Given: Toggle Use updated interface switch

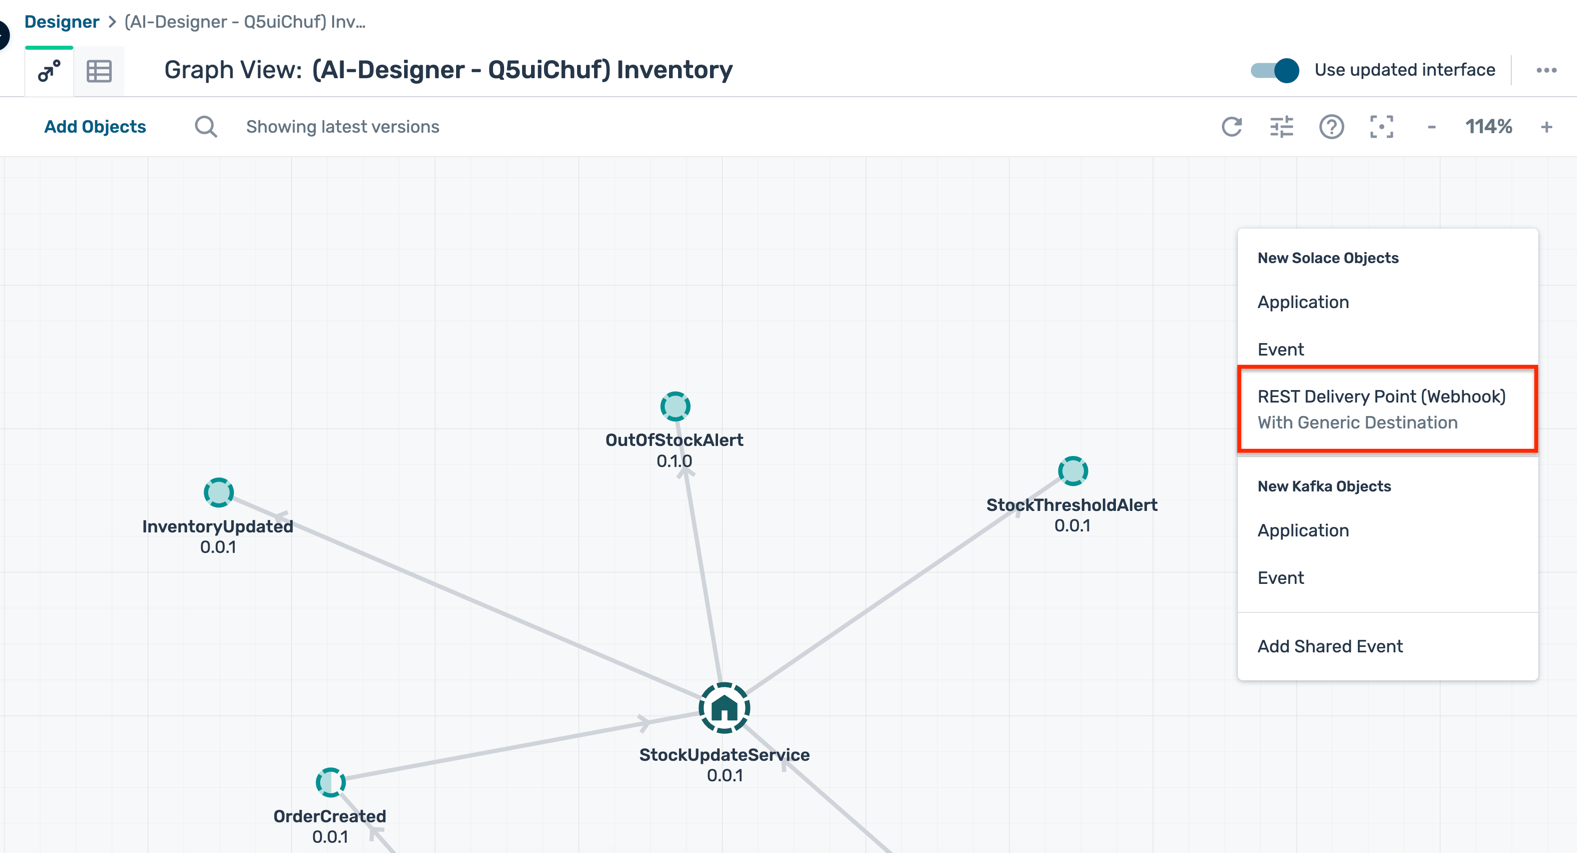Looking at the screenshot, I should (x=1275, y=70).
